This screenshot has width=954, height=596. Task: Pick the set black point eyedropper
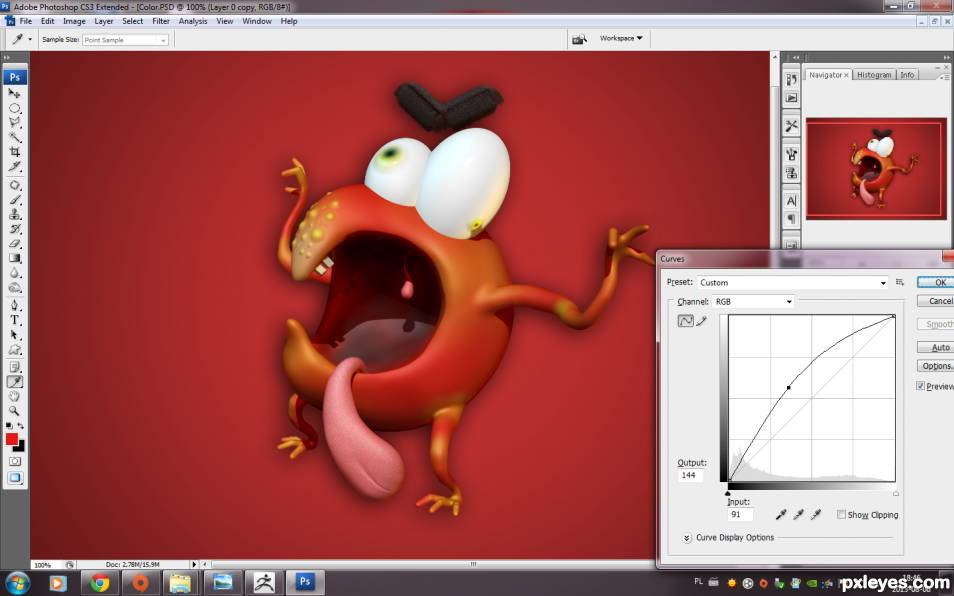(781, 515)
